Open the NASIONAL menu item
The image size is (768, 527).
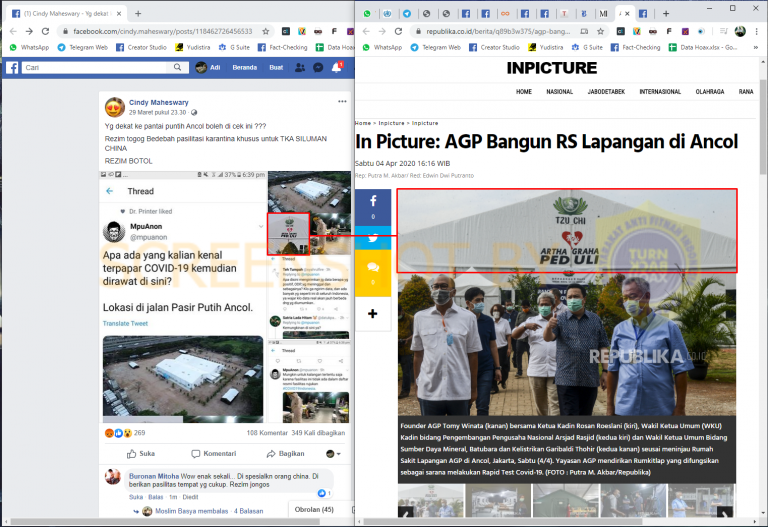tap(559, 92)
